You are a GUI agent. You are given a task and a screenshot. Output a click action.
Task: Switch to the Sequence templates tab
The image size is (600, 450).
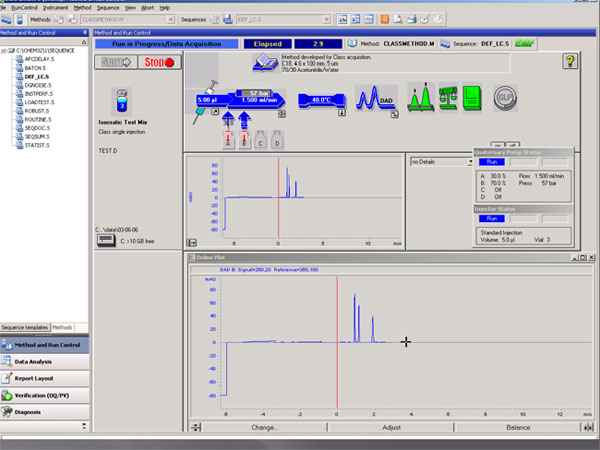click(x=25, y=327)
